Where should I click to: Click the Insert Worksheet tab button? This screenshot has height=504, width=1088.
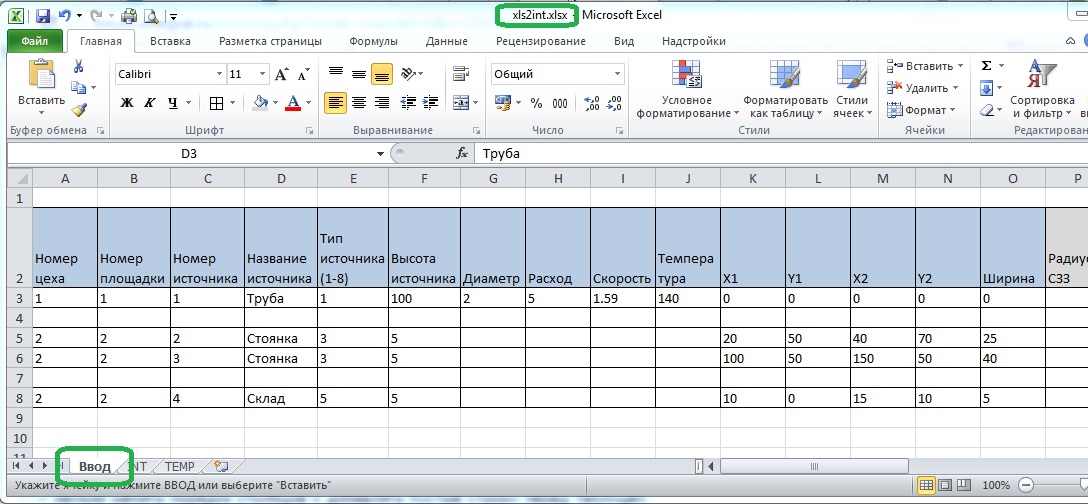[221, 467]
